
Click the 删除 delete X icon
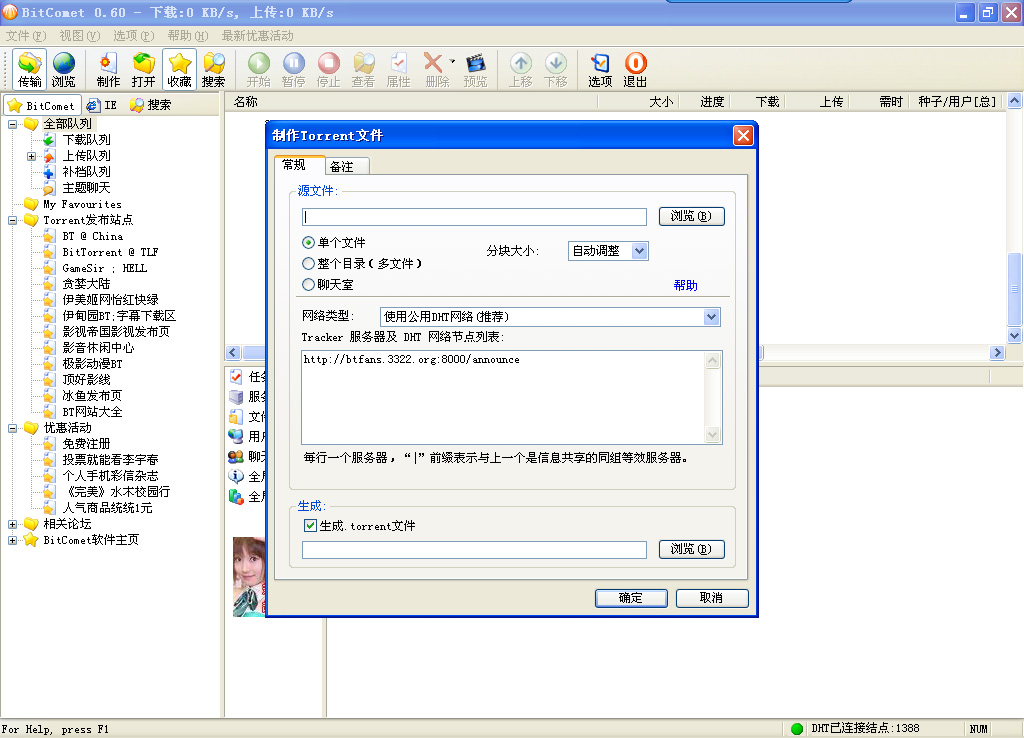[434, 69]
